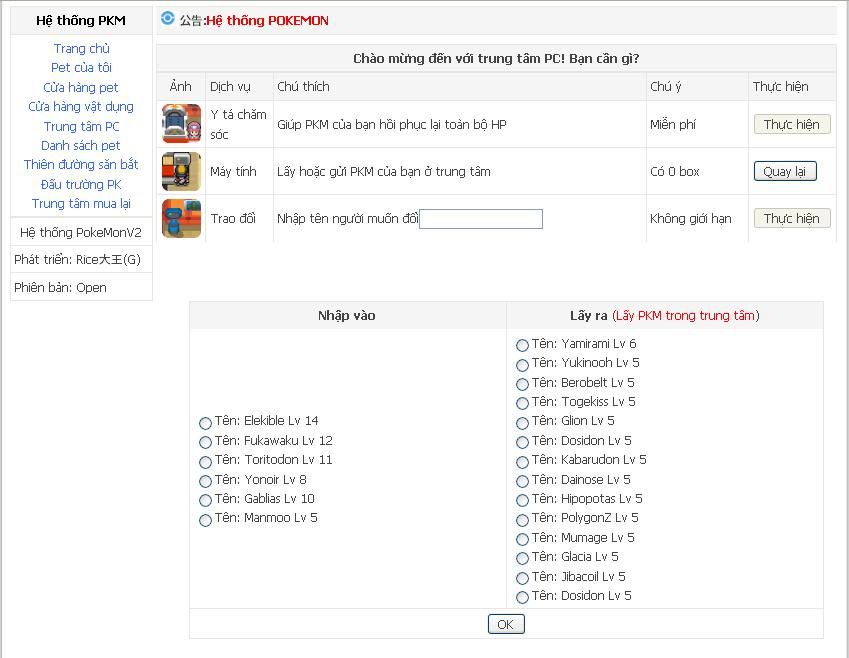Select Hipopotas Lv 5 radio button
Viewport: 849px width, 658px height.
pyautogui.click(x=523, y=500)
